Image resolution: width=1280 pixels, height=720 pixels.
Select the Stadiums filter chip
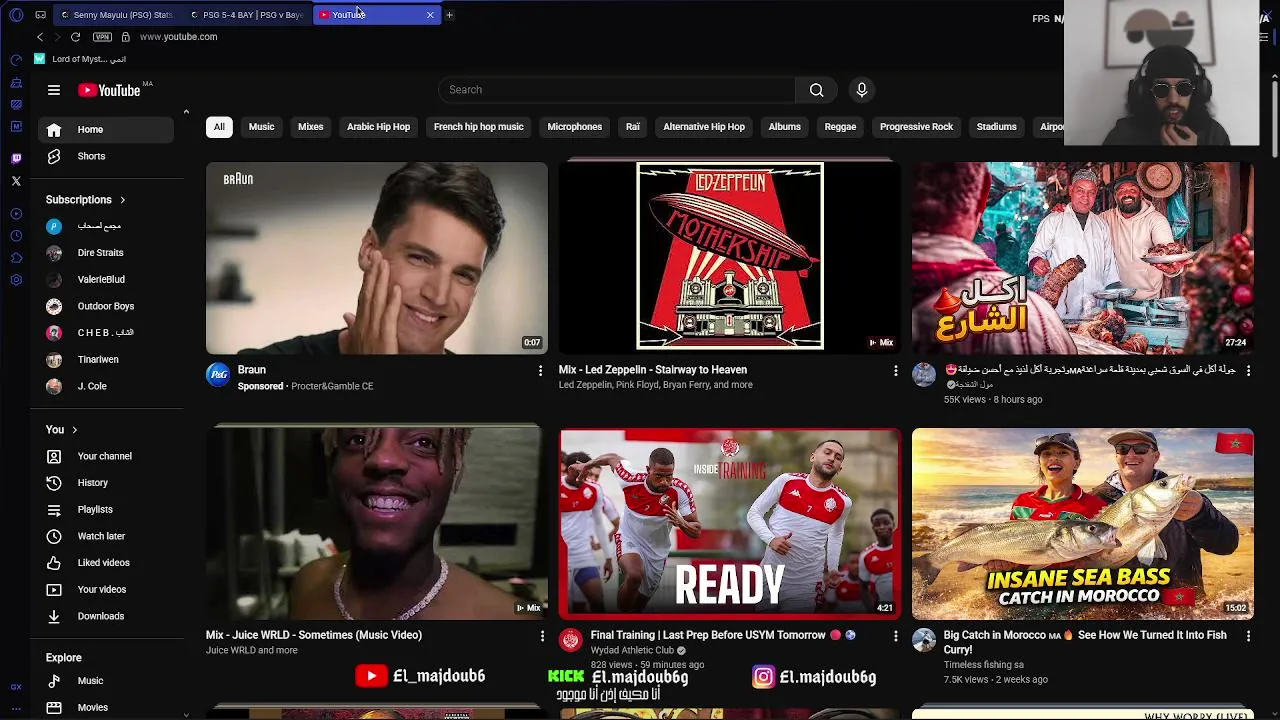tap(996, 127)
